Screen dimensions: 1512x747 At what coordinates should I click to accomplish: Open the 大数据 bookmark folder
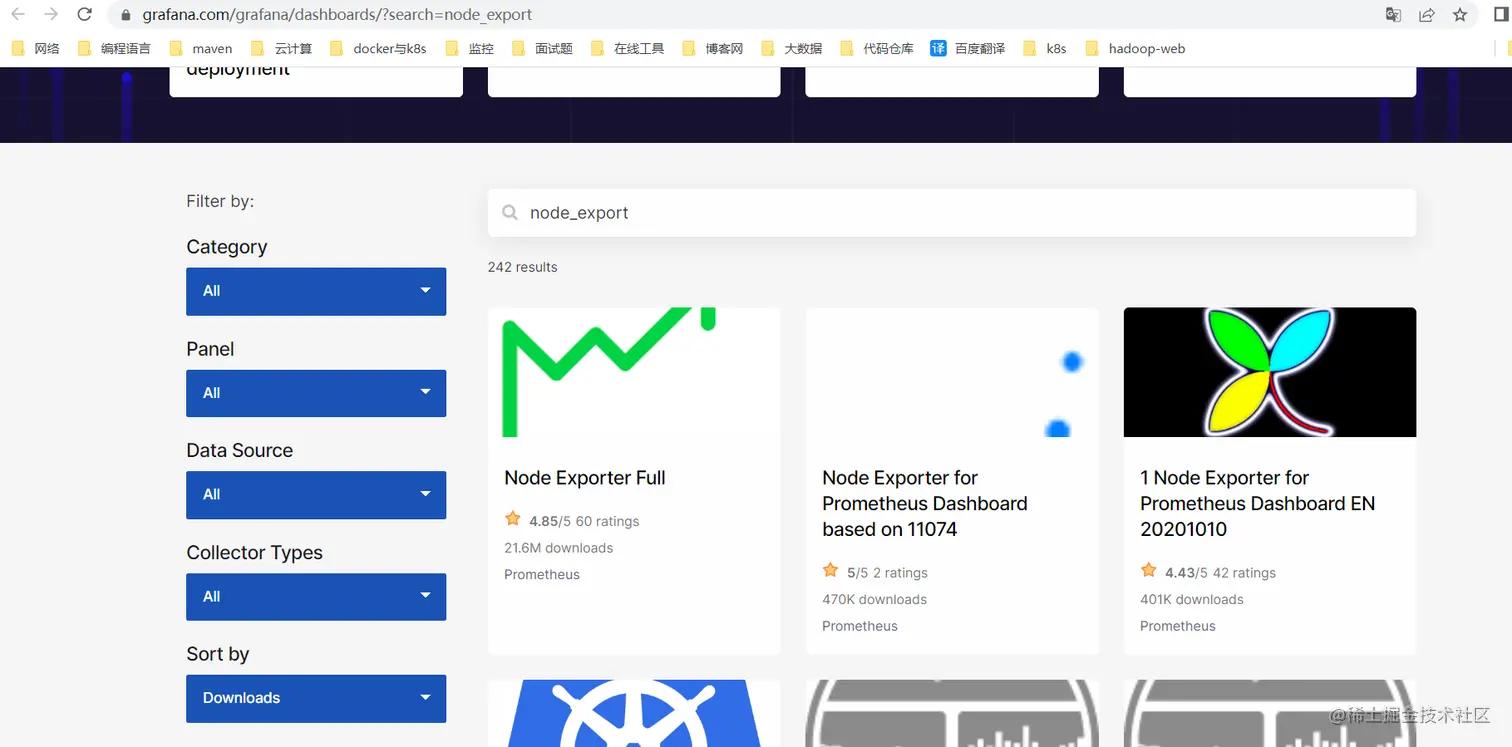coord(792,48)
